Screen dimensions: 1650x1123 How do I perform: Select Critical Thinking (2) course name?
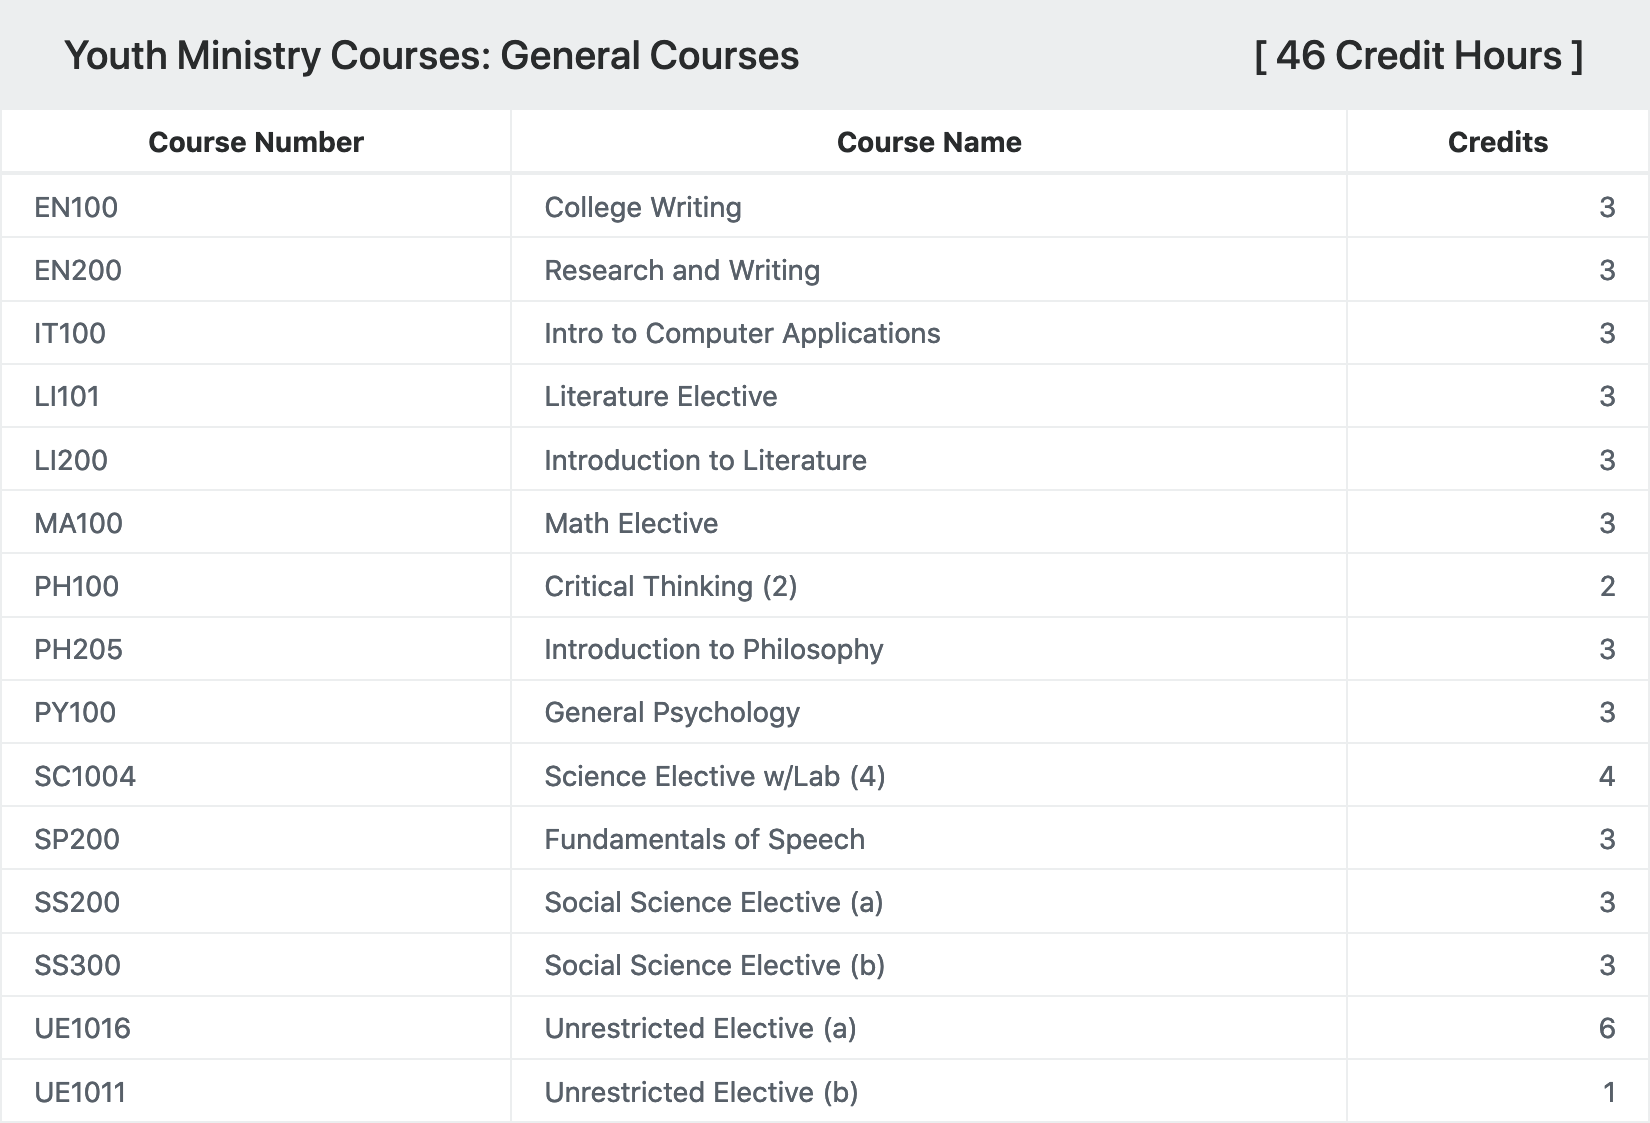tap(671, 586)
